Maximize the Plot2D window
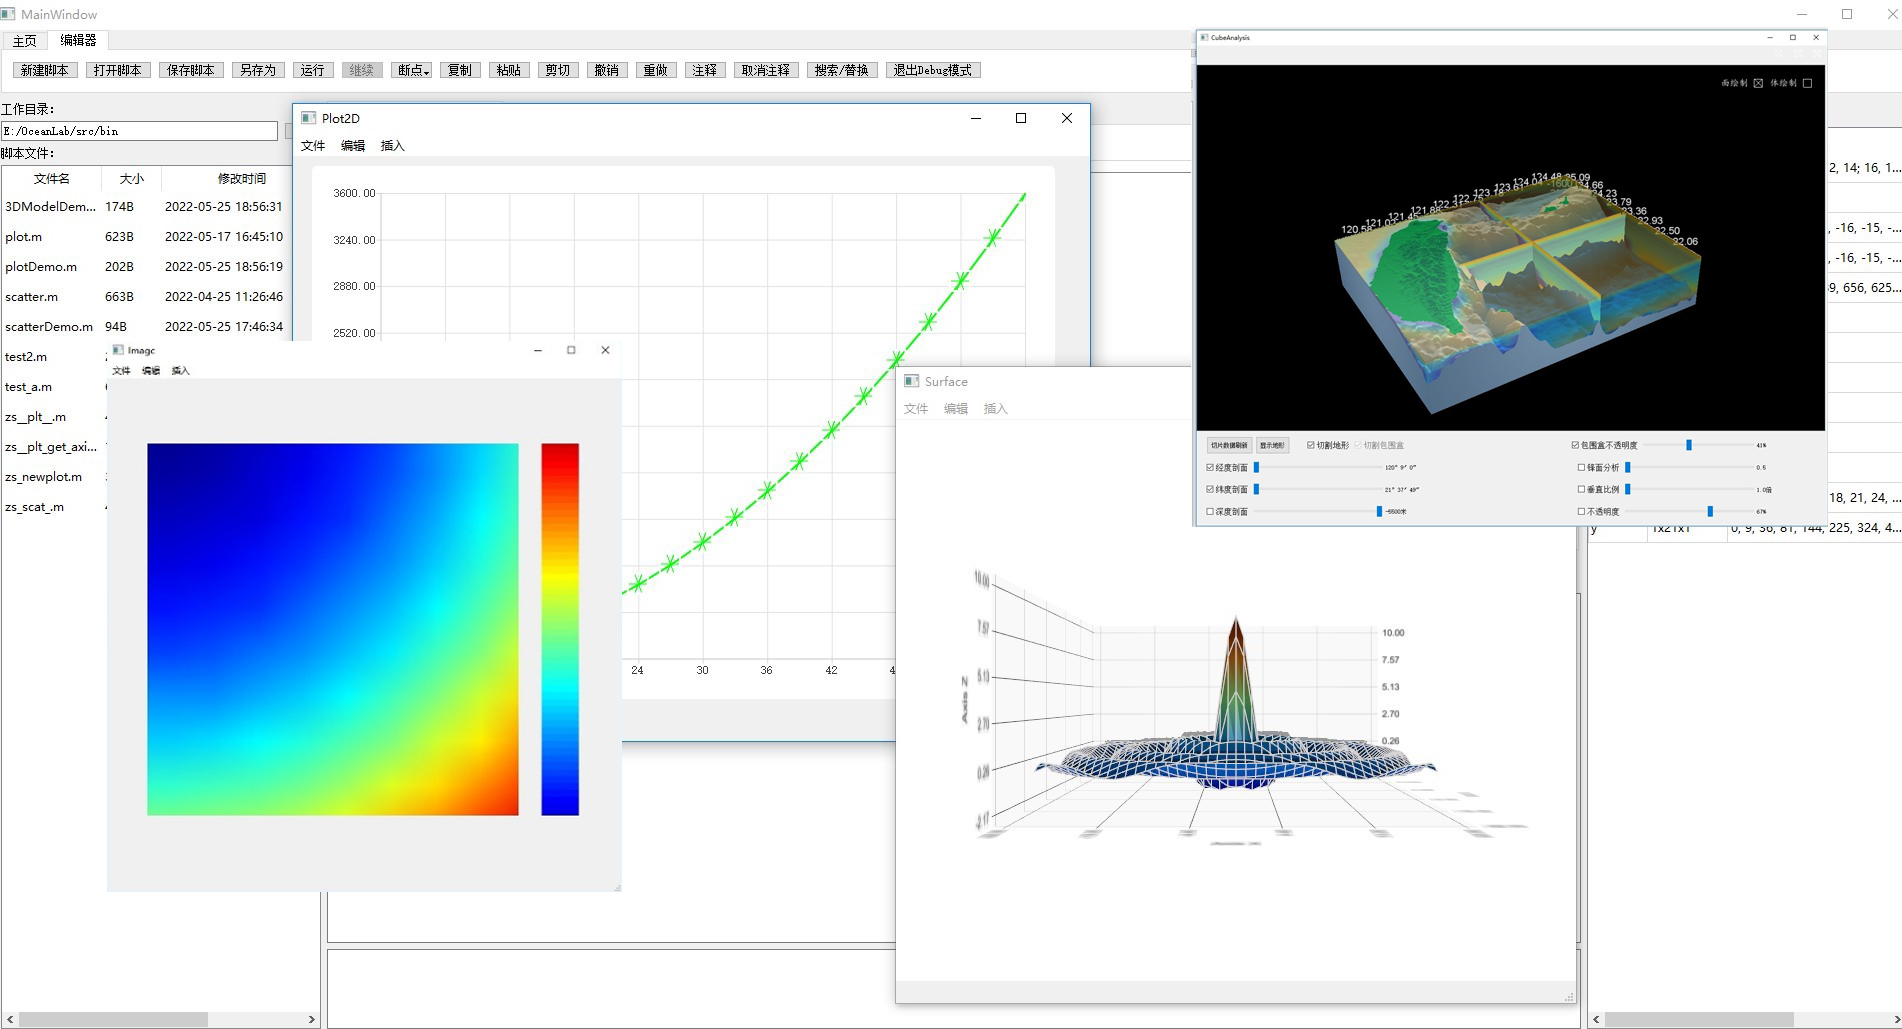 point(1021,118)
